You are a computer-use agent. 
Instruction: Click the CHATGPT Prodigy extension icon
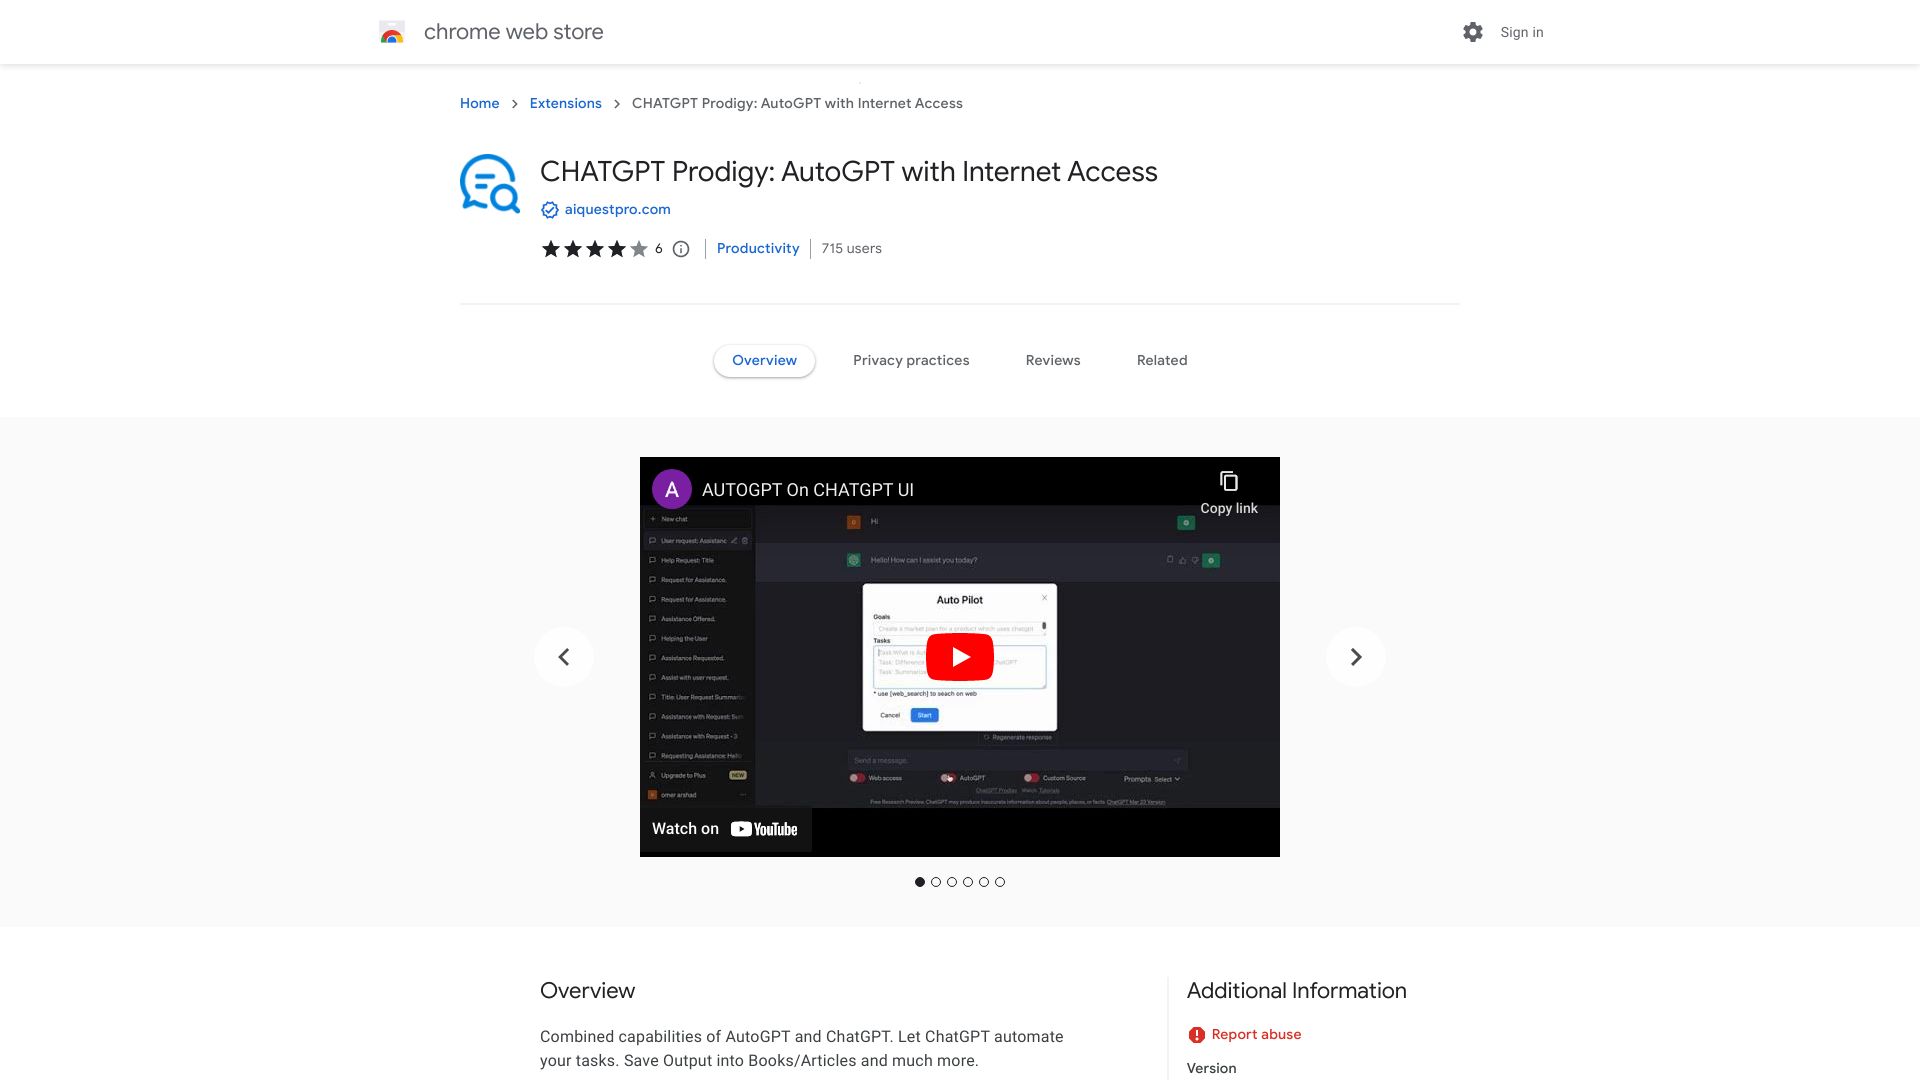(x=489, y=181)
